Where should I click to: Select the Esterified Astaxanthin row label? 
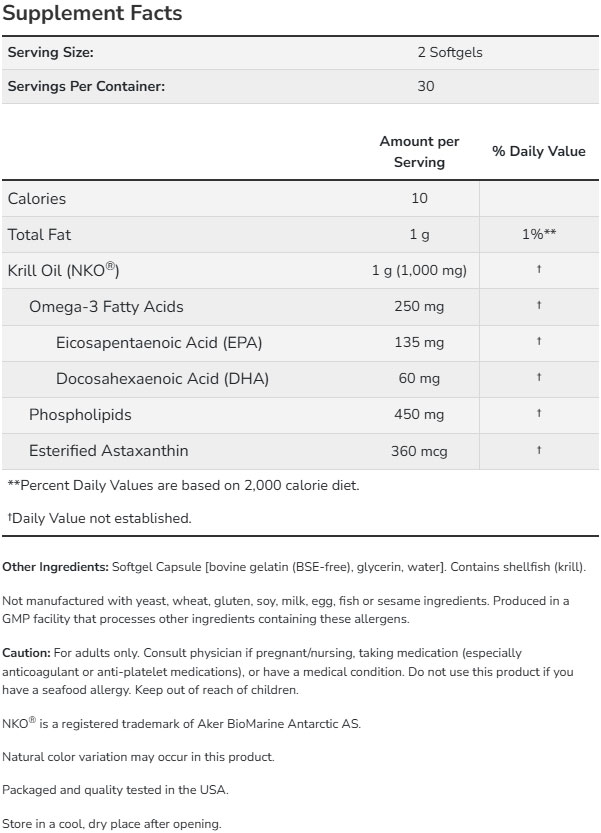(x=108, y=451)
